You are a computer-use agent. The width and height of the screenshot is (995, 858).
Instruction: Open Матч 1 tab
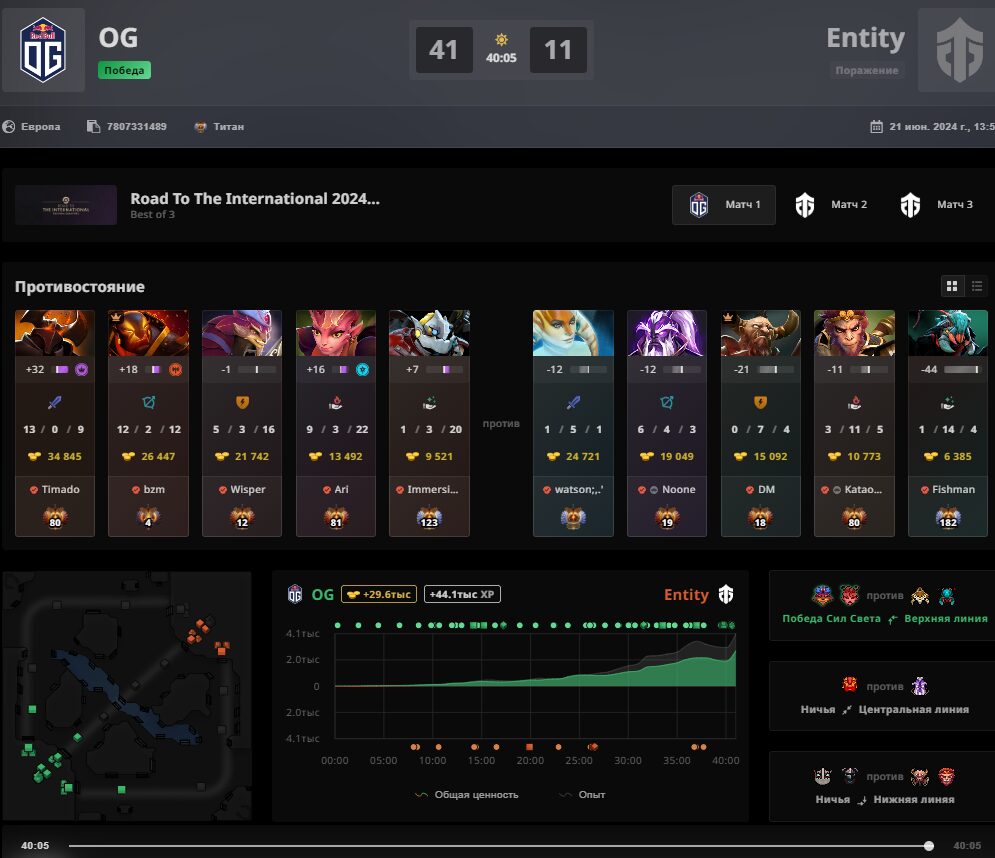click(x=724, y=205)
